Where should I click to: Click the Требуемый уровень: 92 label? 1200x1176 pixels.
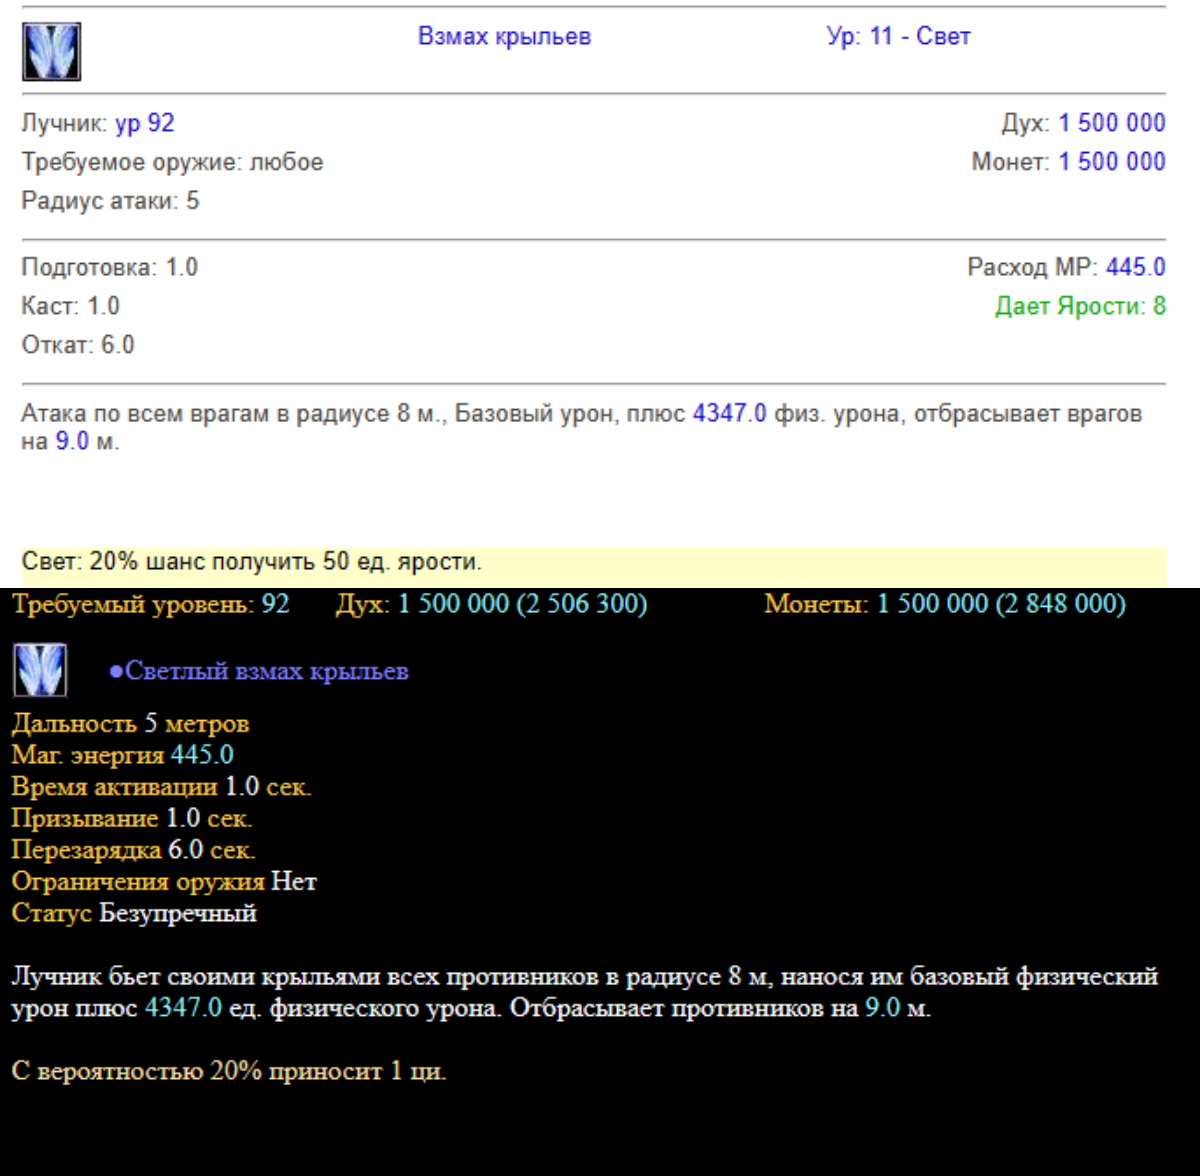(150, 604)
